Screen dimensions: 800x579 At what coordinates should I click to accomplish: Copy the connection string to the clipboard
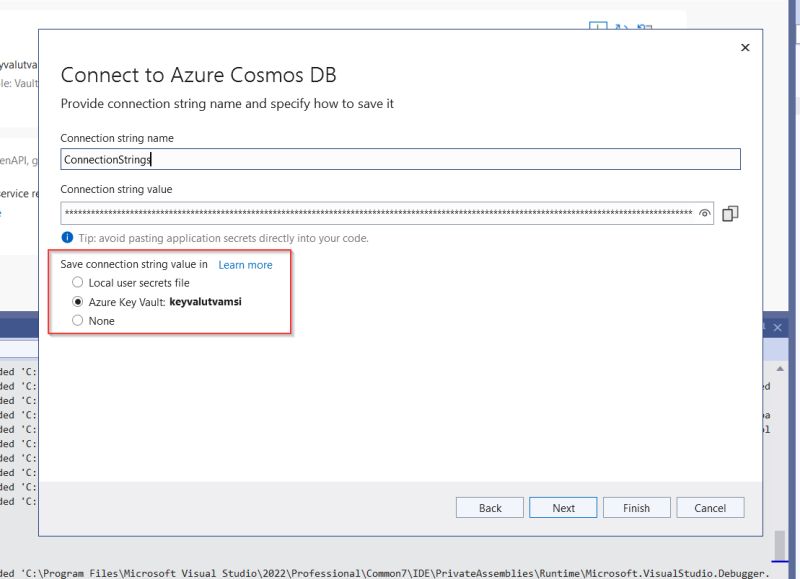point(729,213)
